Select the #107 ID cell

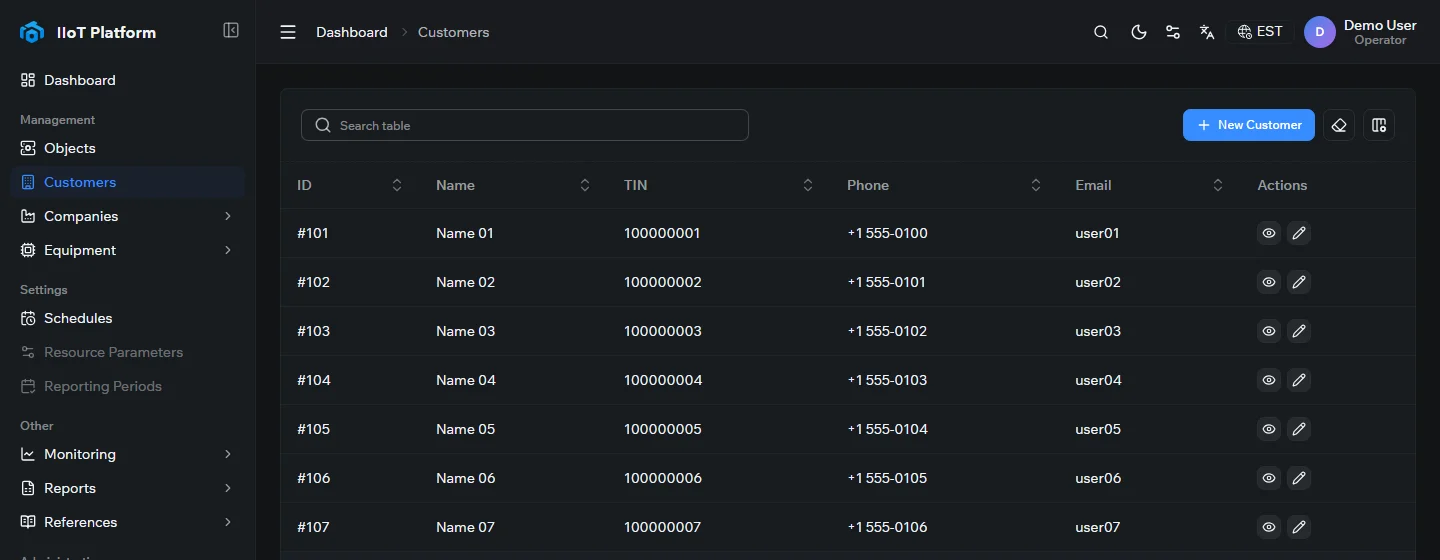pos(314,527)
